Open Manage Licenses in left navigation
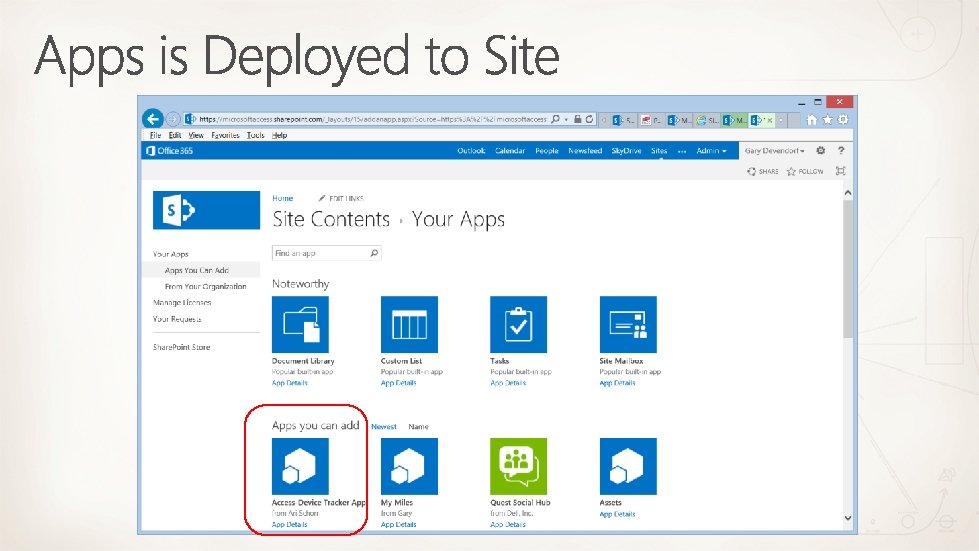Image resolution: width=979 pixels, height=551 pixels. (182, 303)
